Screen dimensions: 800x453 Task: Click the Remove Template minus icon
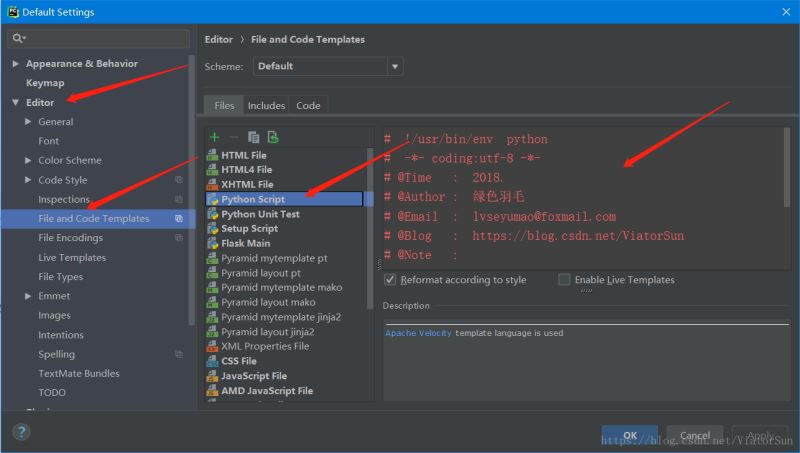point(233,137)
